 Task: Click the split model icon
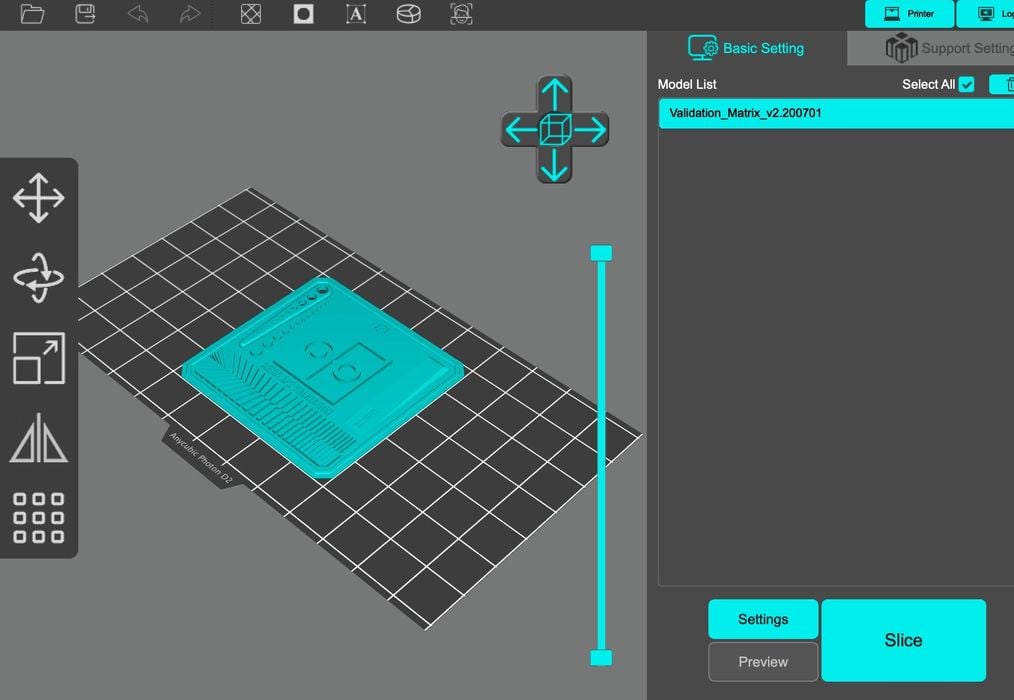click(x=408, y=14)
